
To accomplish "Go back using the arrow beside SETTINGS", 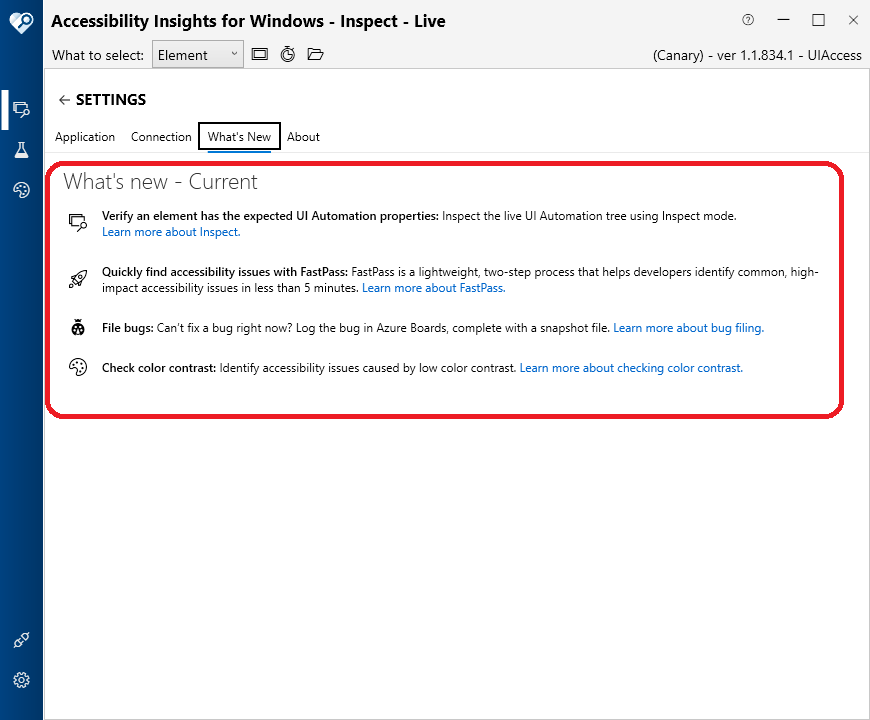I will pyautogui.click(x=64, y=100).
